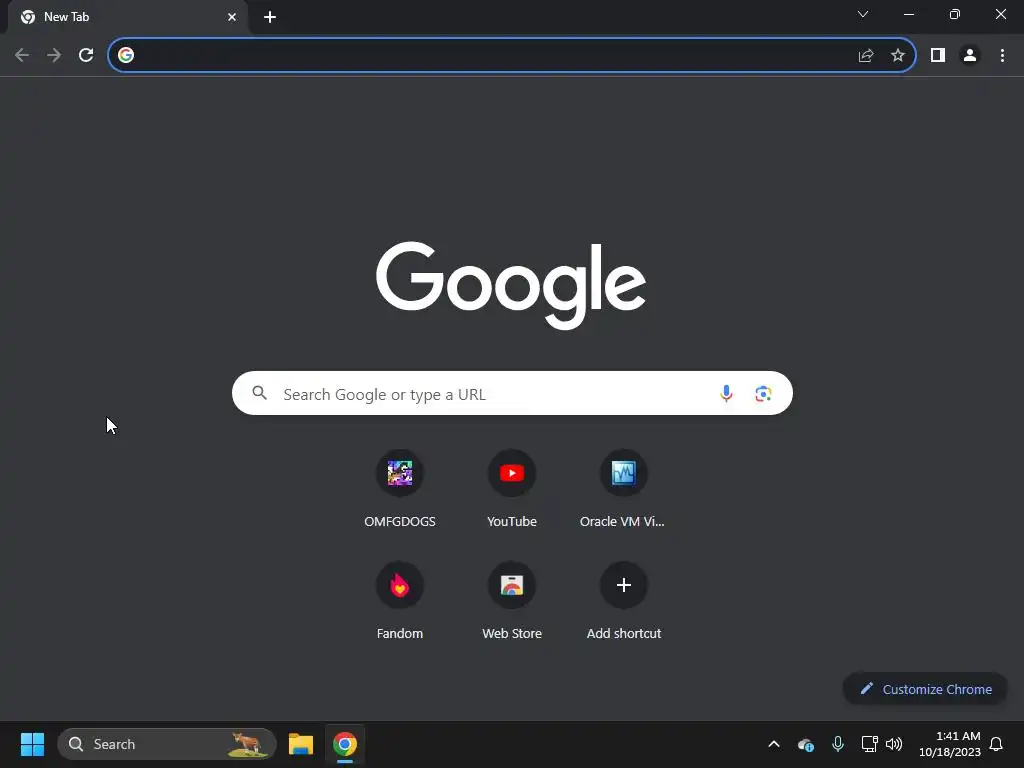Click the Google logo
This screenshot has height=768, width=1024.
pos(511,285)
